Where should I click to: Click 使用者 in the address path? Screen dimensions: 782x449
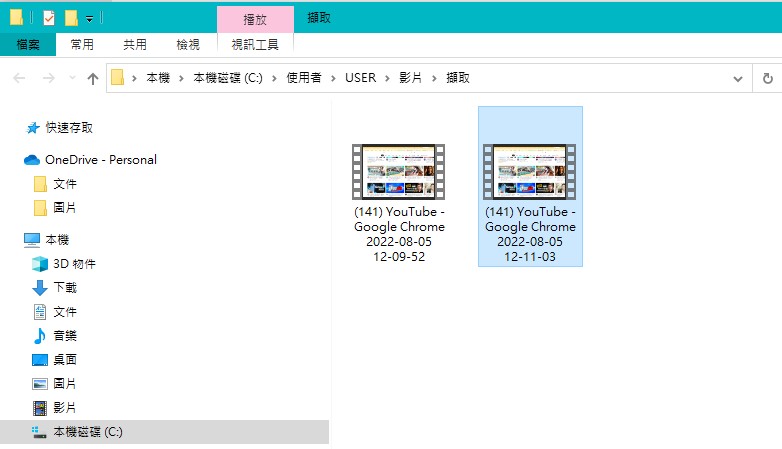pyautogui.click(x=304, y=78)
